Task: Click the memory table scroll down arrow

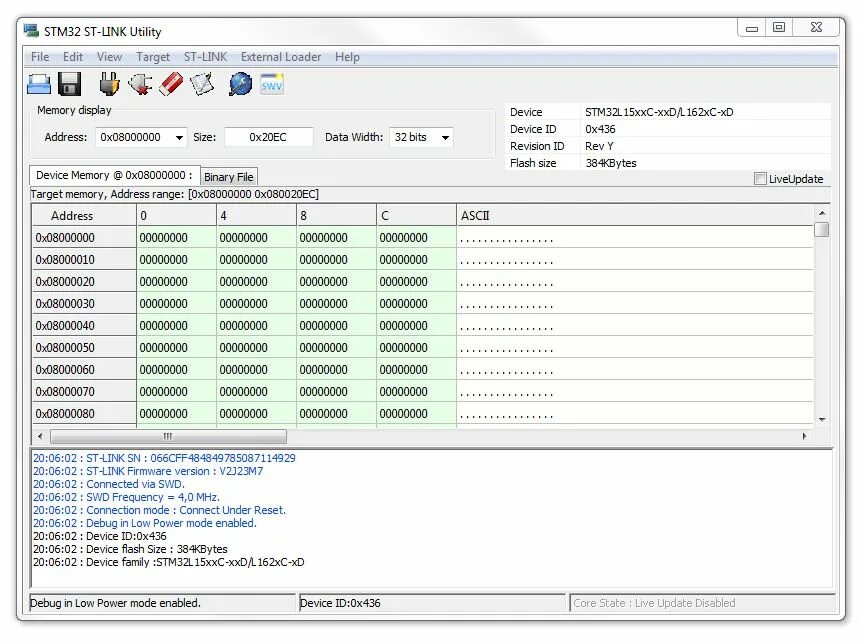Action: [821, 420]
